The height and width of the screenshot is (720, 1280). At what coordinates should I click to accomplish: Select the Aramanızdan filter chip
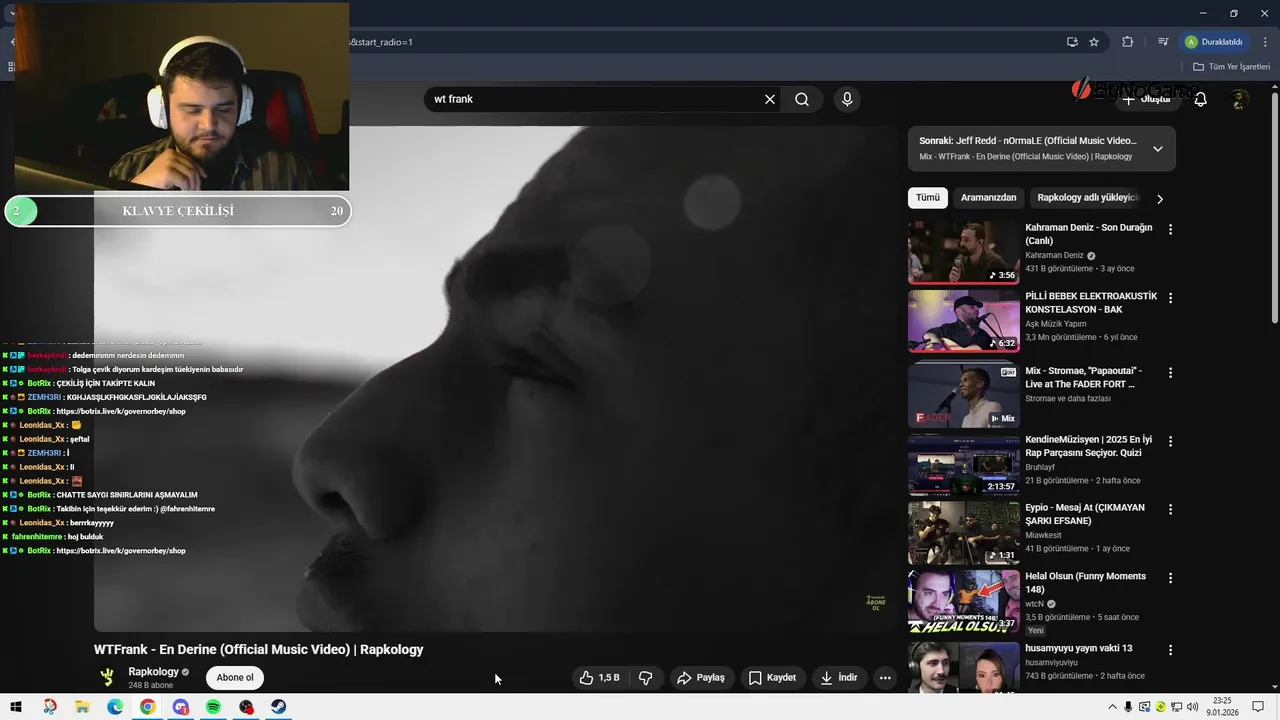pos(989,198)
